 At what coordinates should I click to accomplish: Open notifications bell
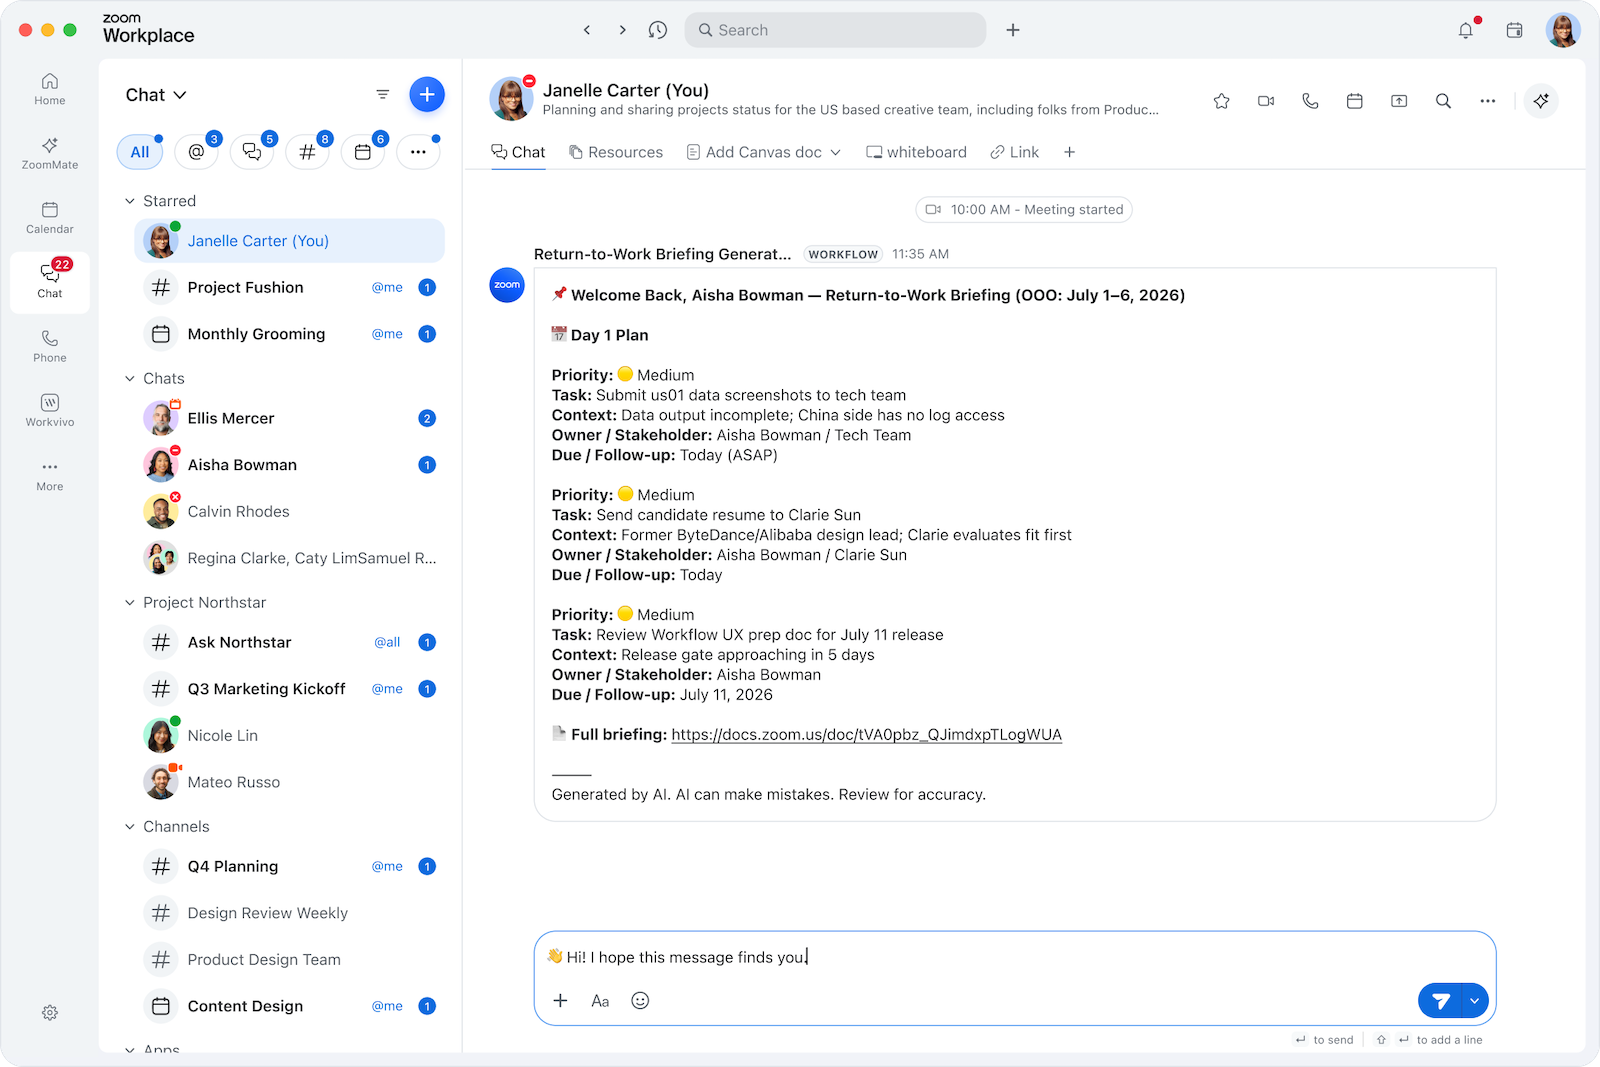(x=1466, y=30)
